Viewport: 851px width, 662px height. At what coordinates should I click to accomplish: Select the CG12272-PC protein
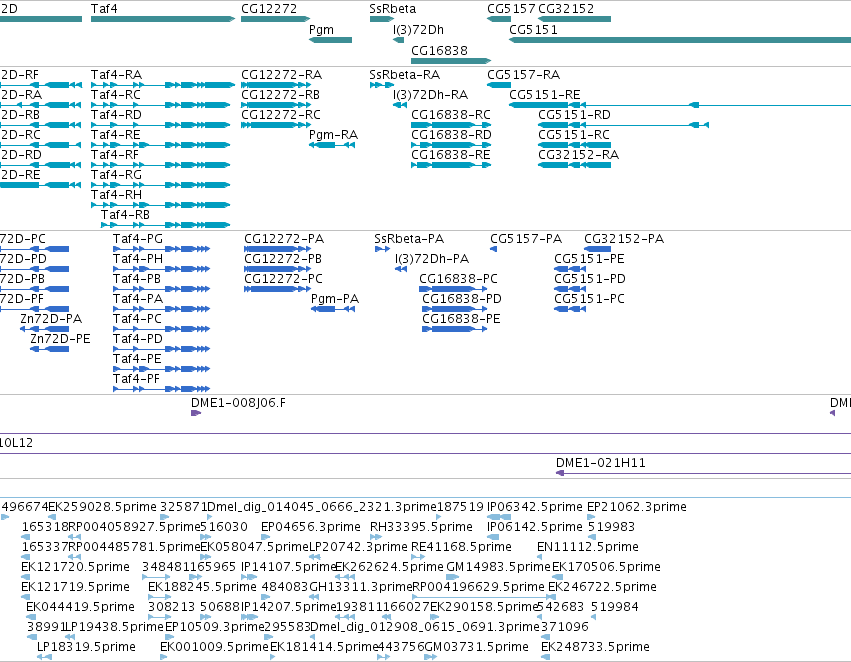(x=277, y=289)
